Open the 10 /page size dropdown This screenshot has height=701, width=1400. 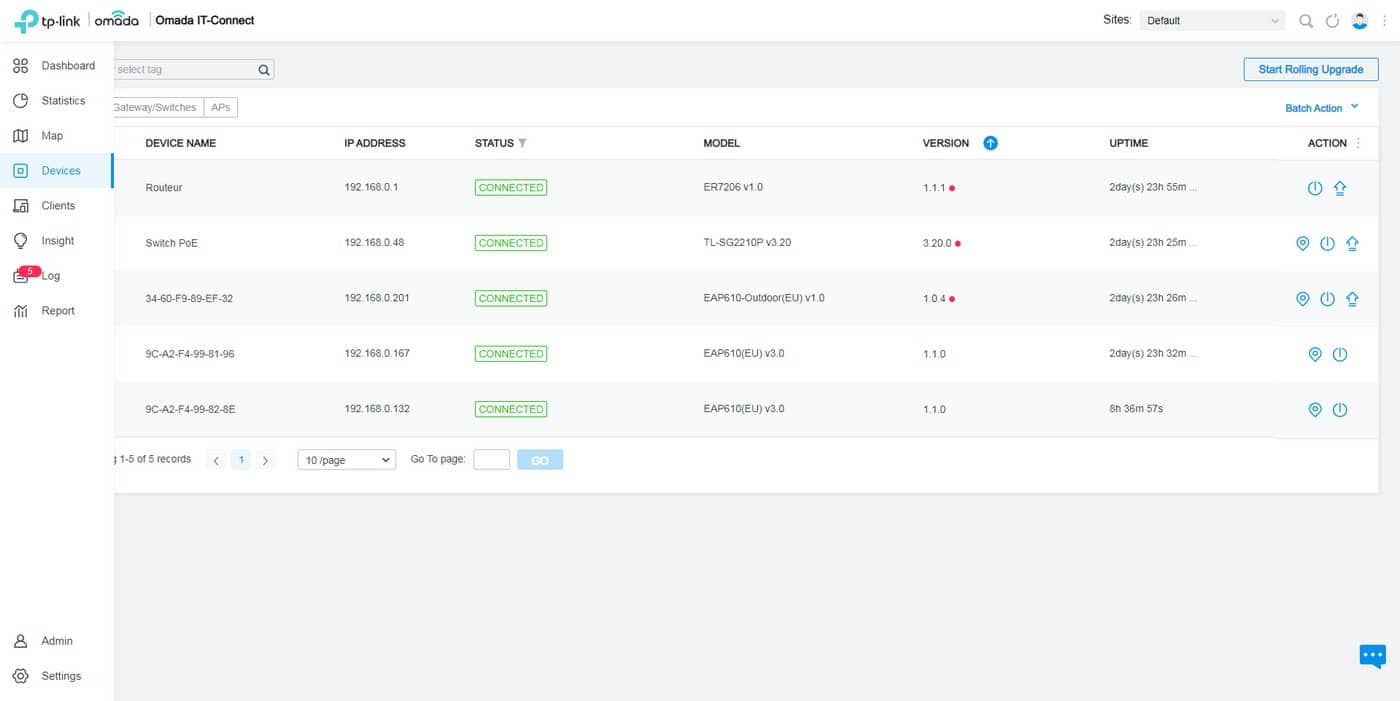(346, 460)
